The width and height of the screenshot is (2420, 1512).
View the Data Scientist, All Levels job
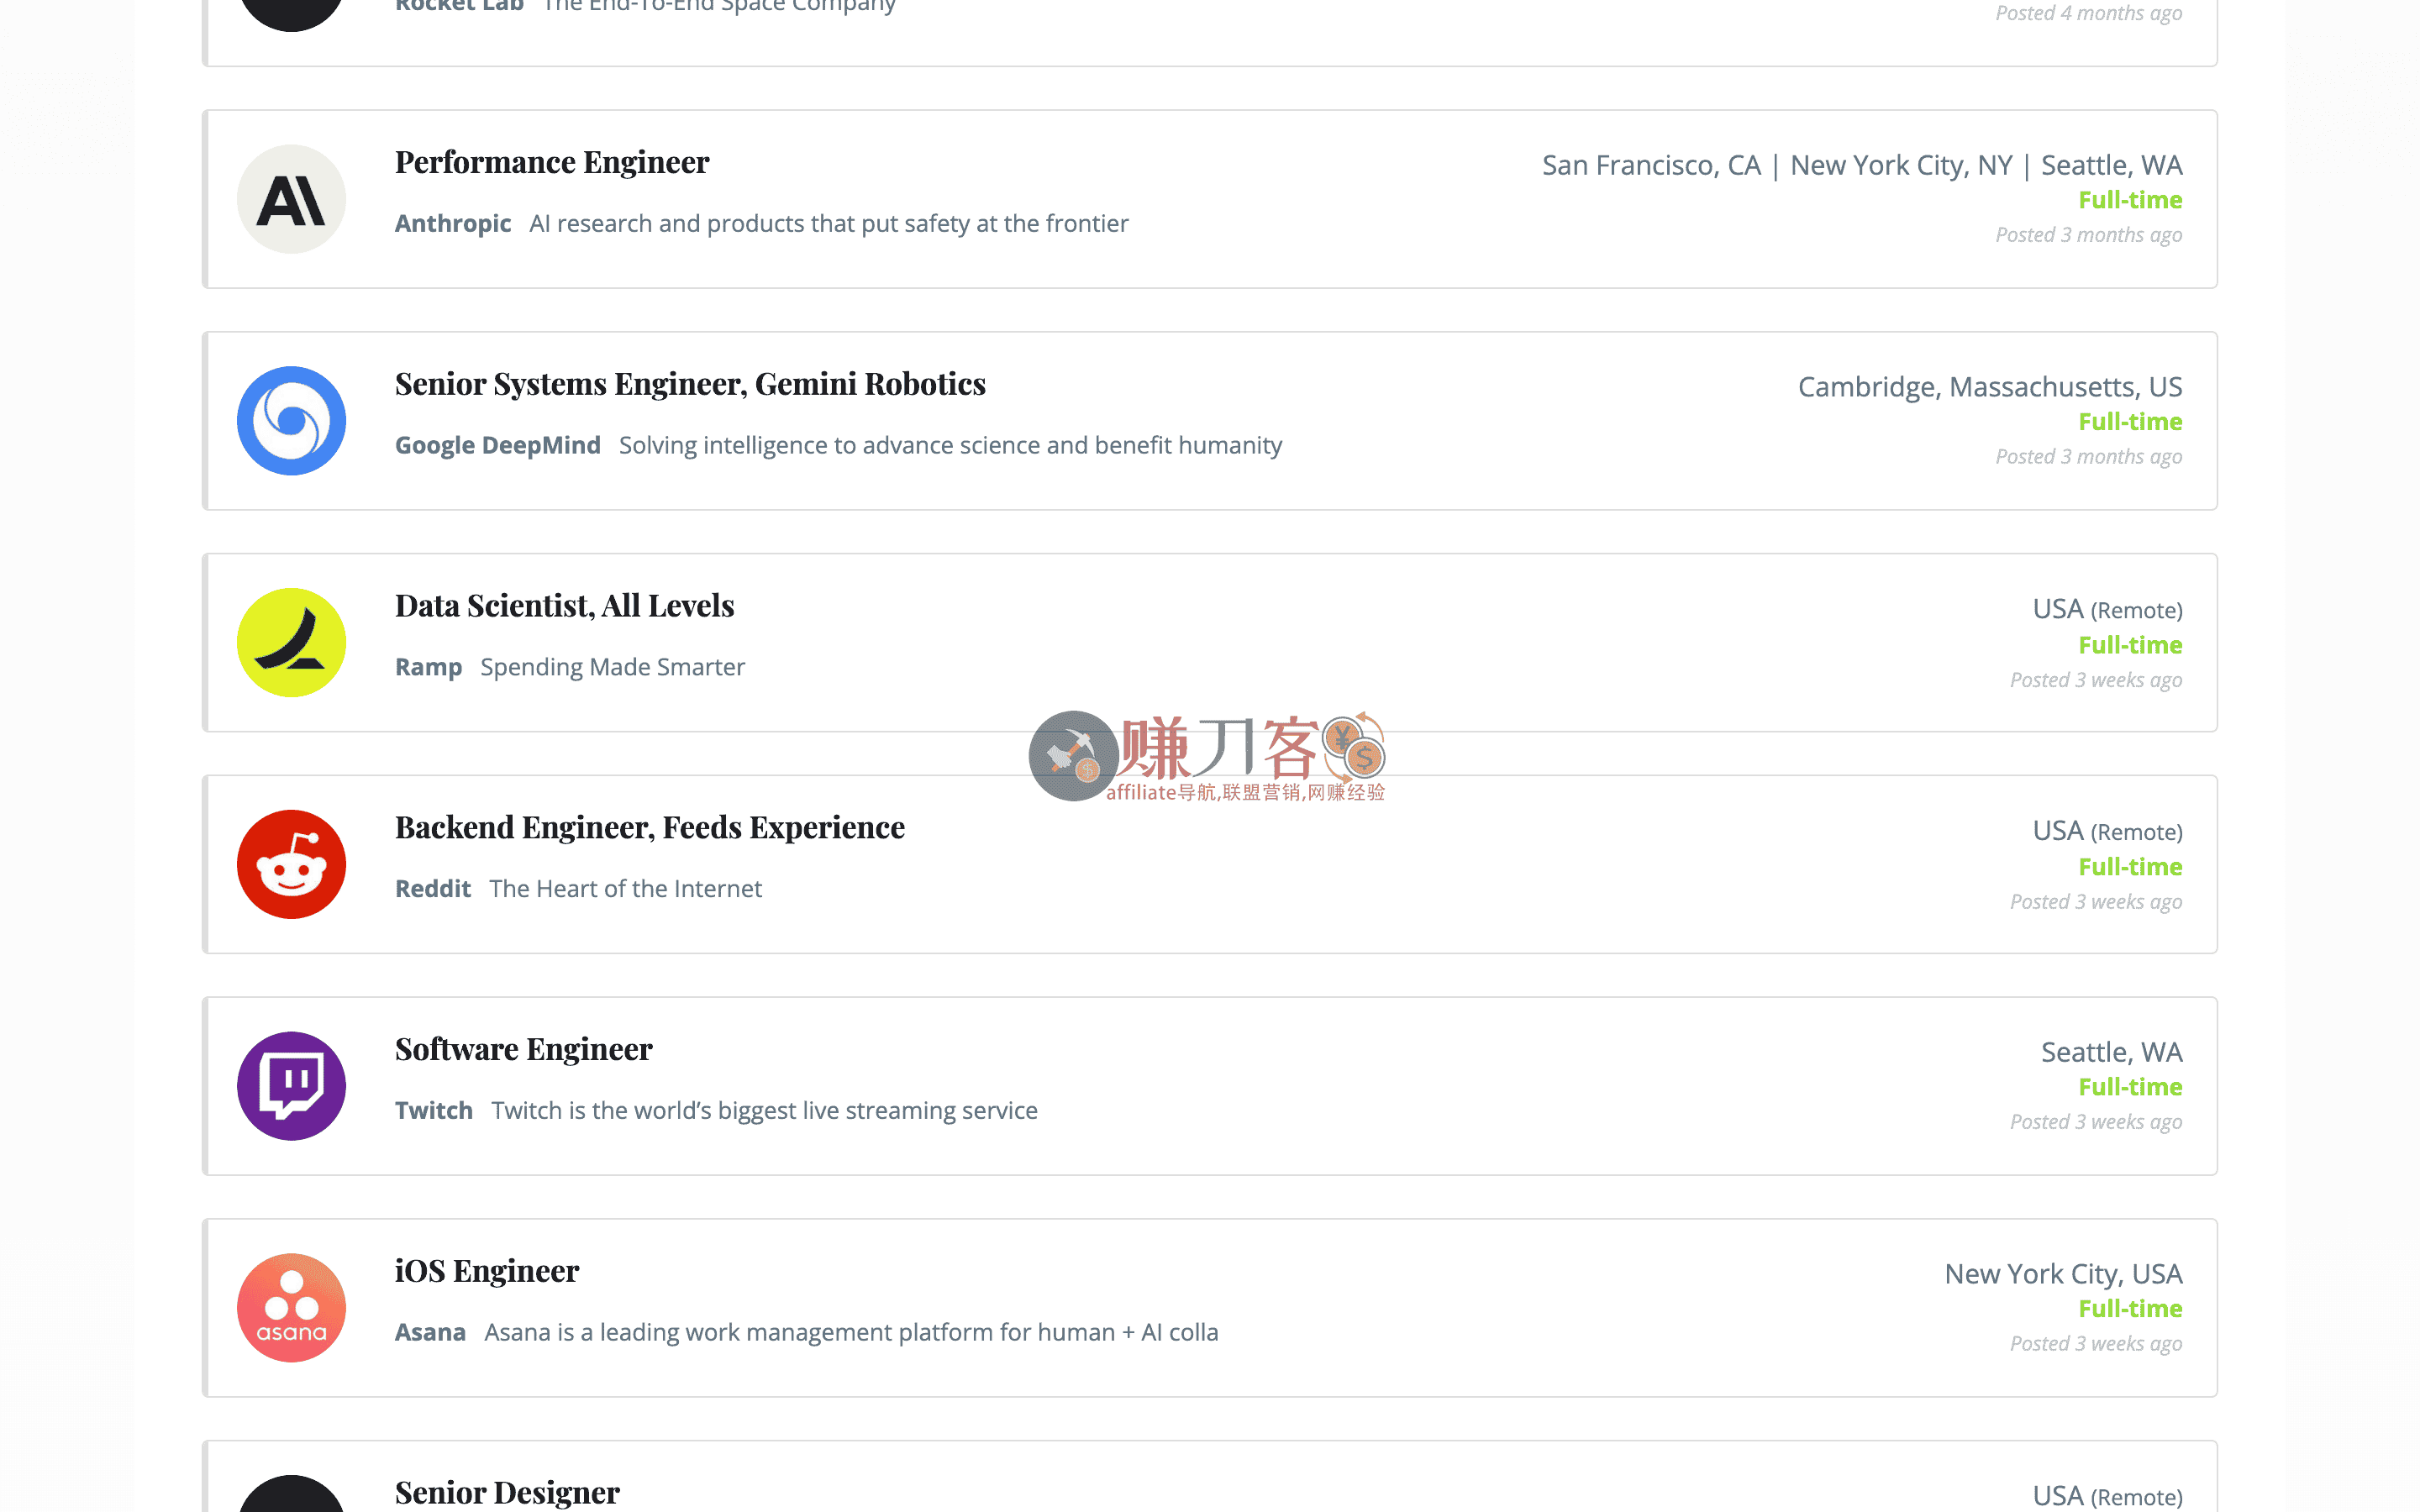pos(564,606)
